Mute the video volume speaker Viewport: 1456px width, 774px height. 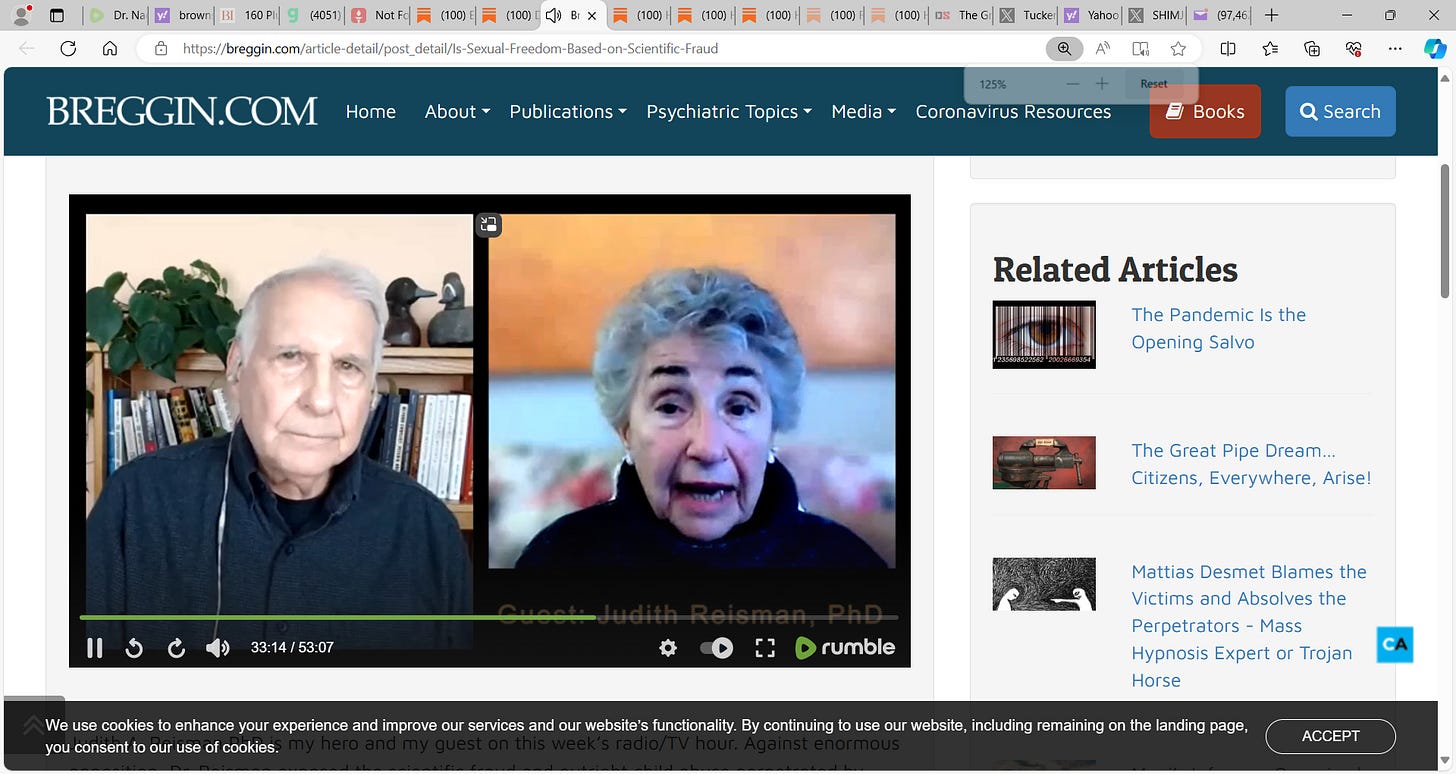[x=217, y=648]
